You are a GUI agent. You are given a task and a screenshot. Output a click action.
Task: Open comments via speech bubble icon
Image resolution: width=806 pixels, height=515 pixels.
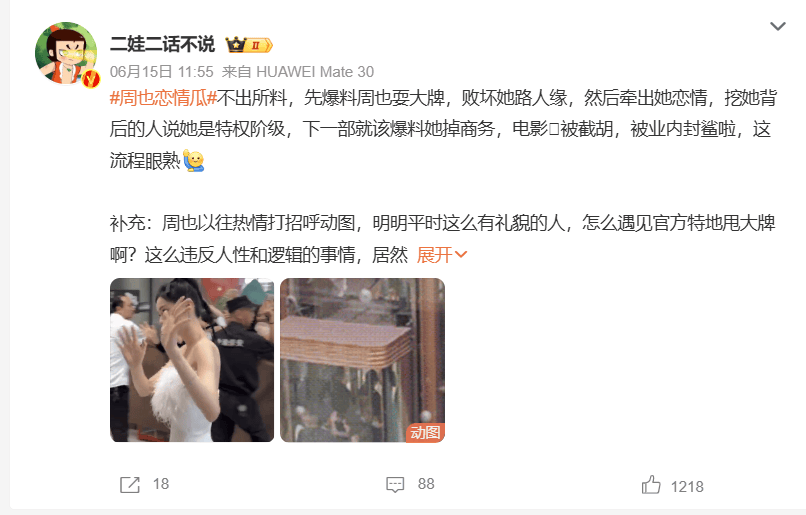pos(395,485)
